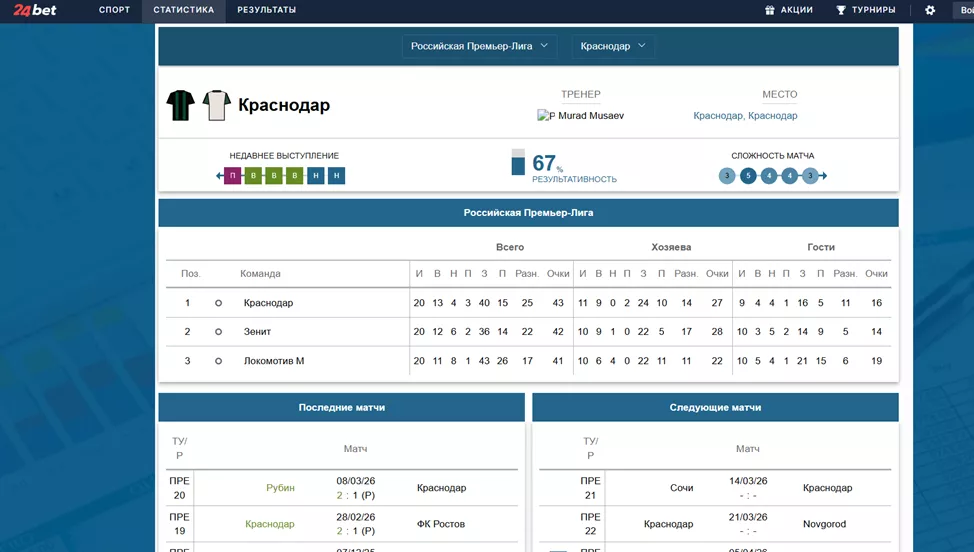Click the dark circle numbered 5 in match difficulty

748,176
